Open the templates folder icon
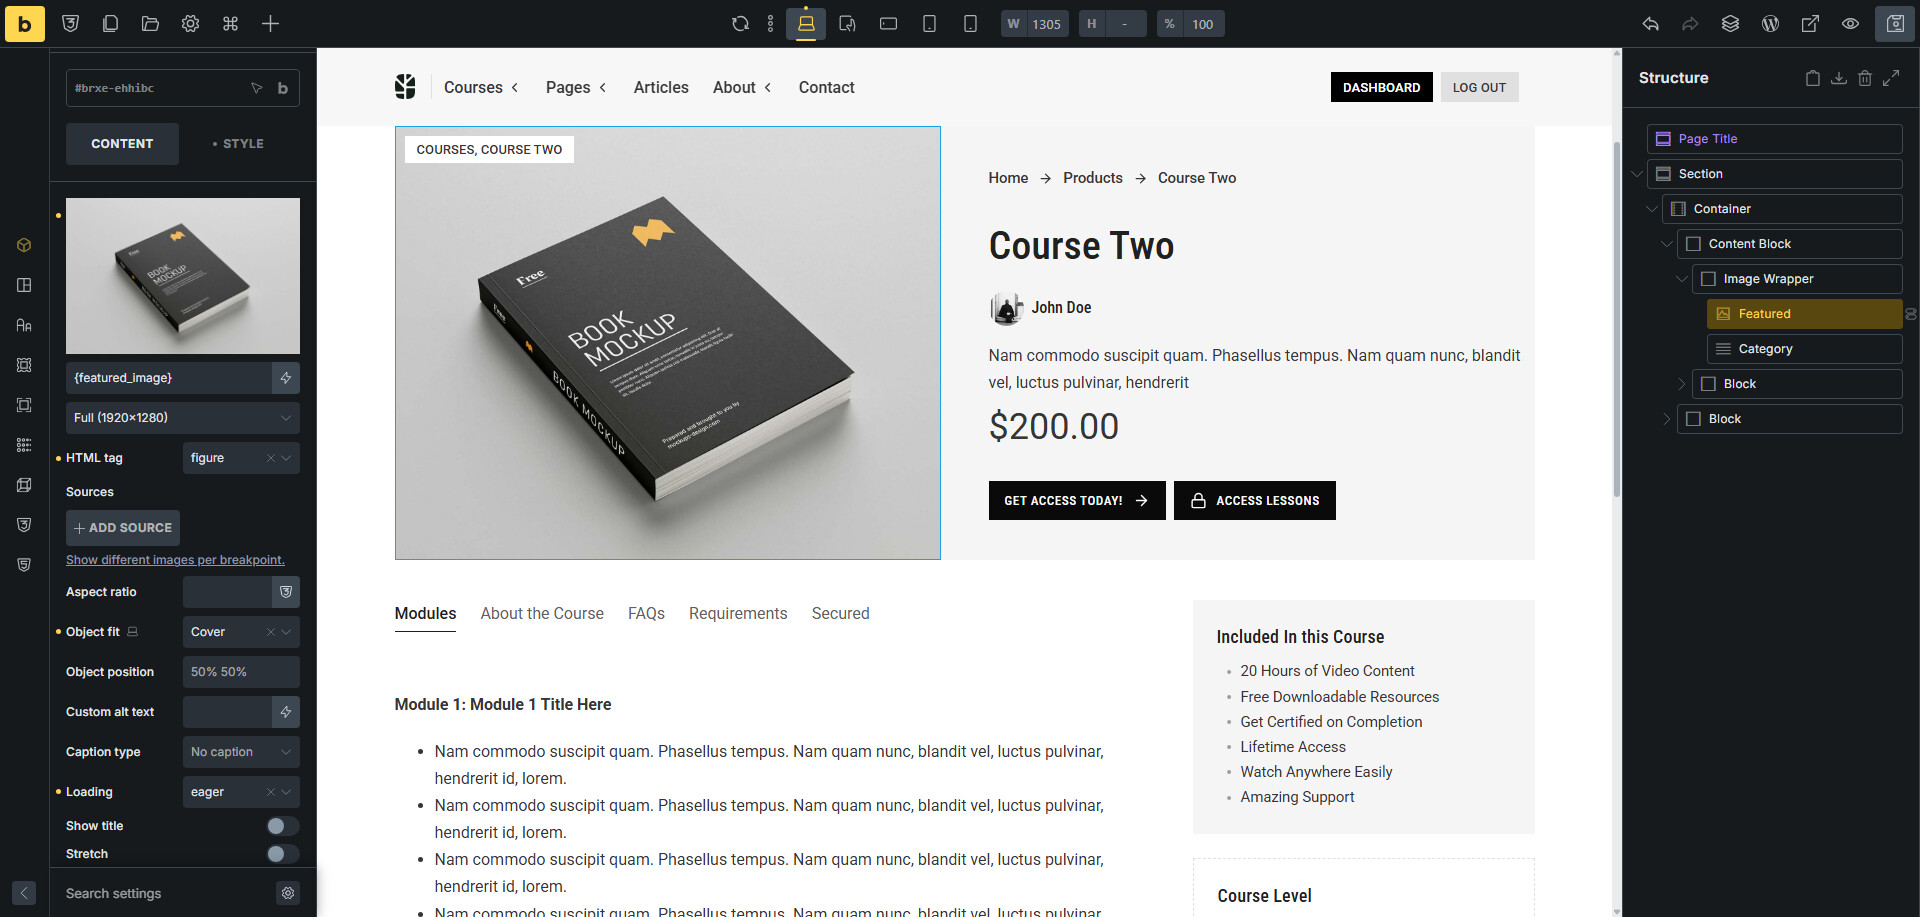Viewport: 1920px width, 917px height. pos(150,24)
